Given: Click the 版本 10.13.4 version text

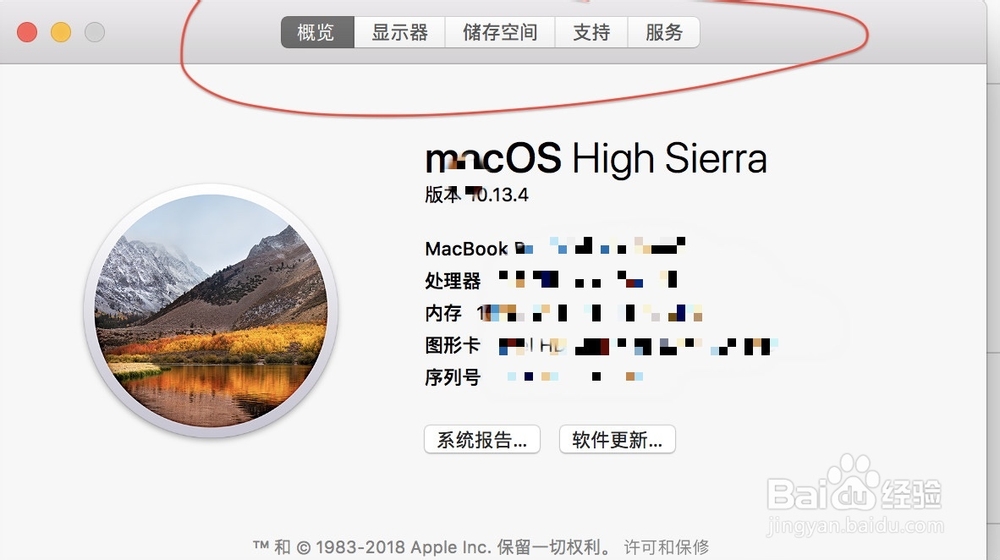Looking at the screenshot, I should [476, 195].
